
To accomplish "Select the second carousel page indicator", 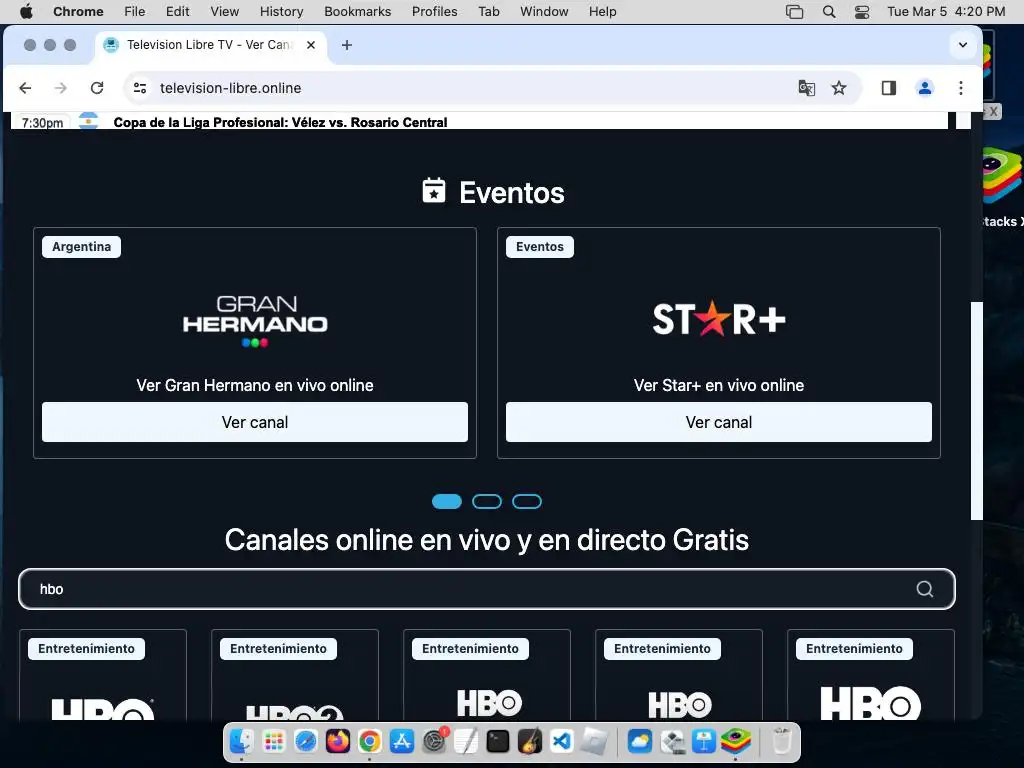I will click(x=487, y=502).
